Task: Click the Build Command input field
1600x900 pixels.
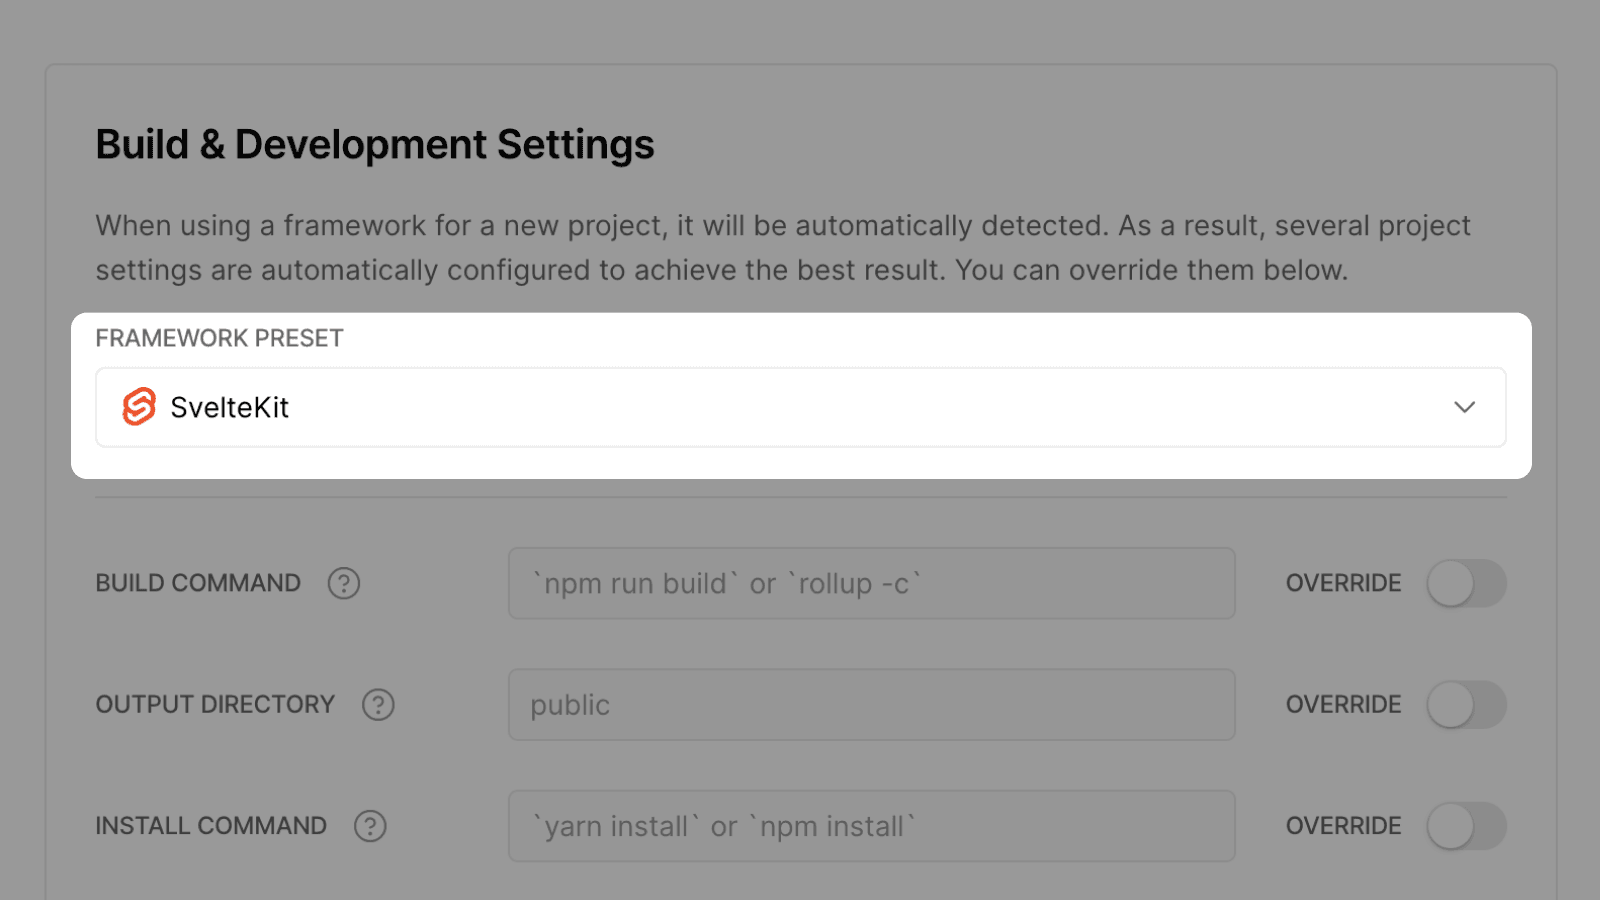Action: click(x=871, y=583)
